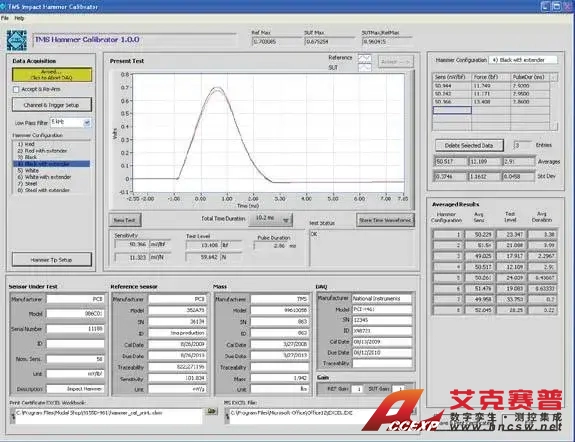Screen dimensions: 575x442
Task: Click the Hammer Configuration indicator field
Action: pos(523,60)
